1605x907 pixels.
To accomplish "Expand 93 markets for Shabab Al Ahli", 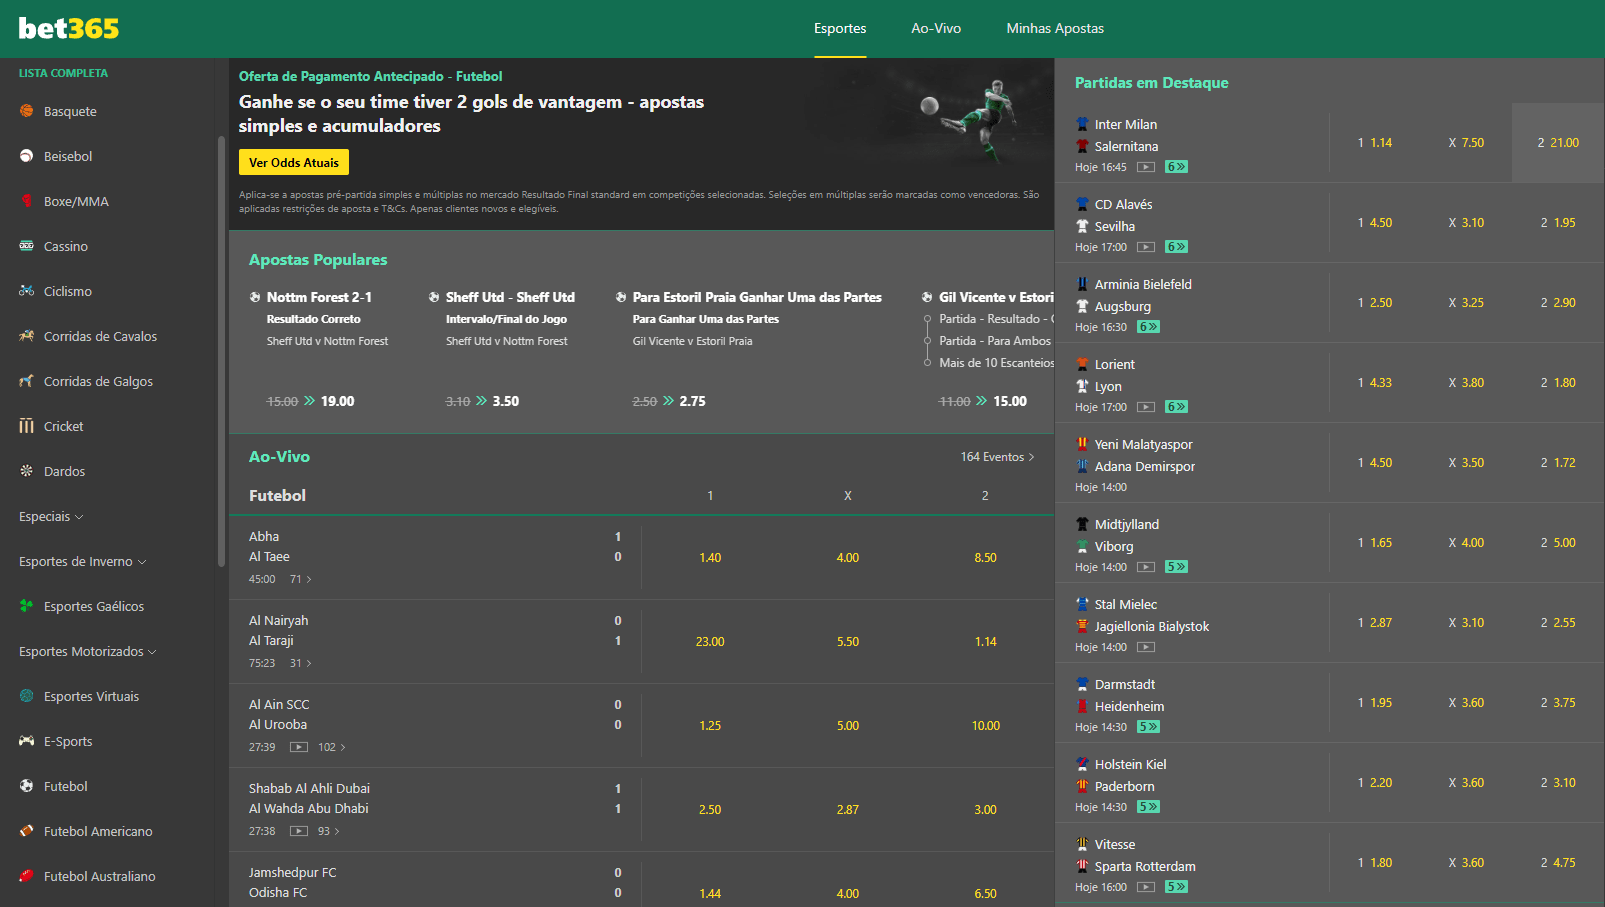I will (329, 831).
